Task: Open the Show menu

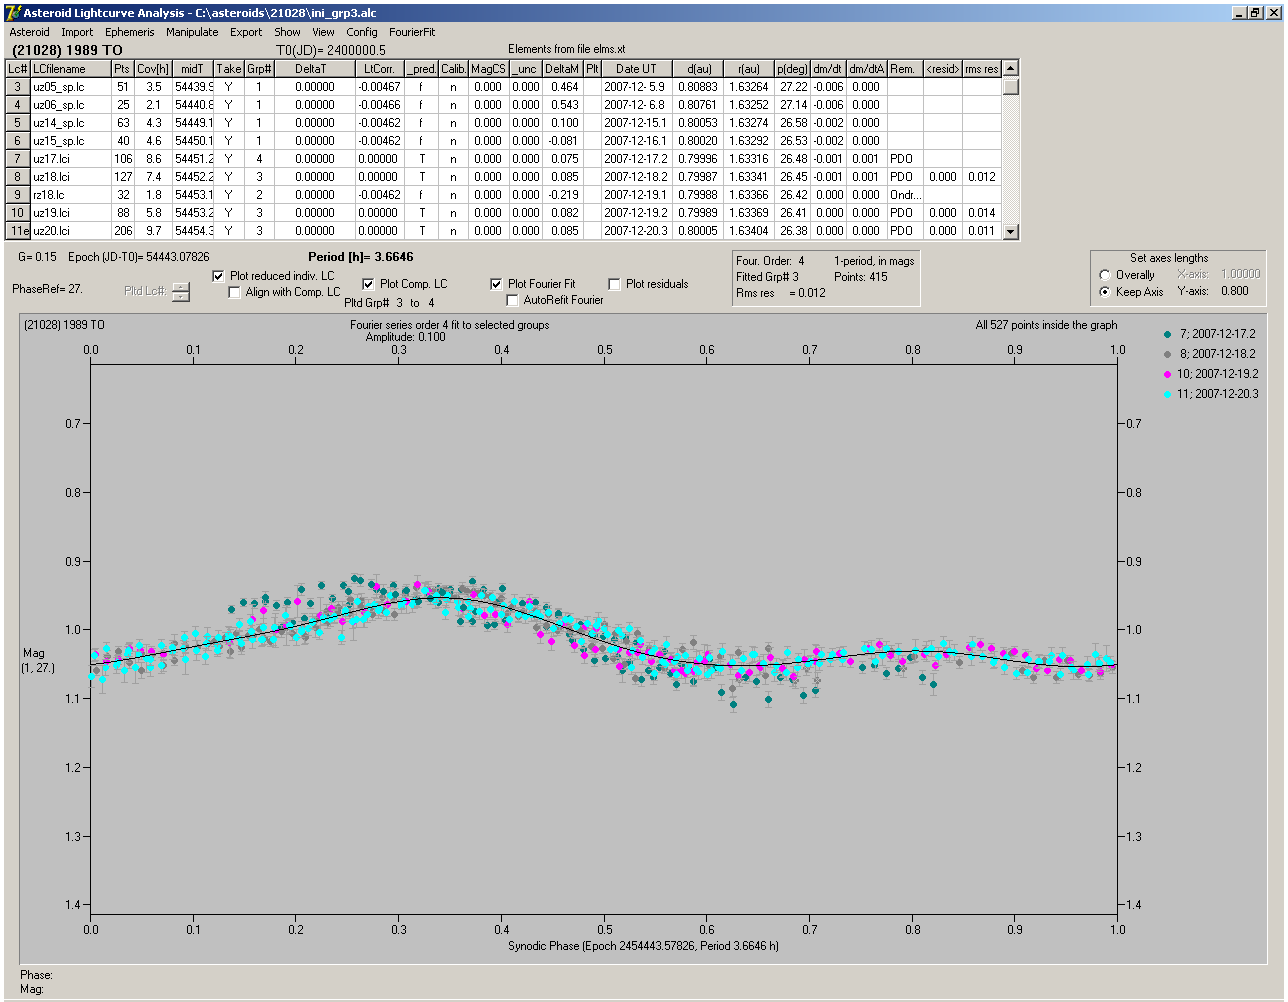Action: point(287,32)
